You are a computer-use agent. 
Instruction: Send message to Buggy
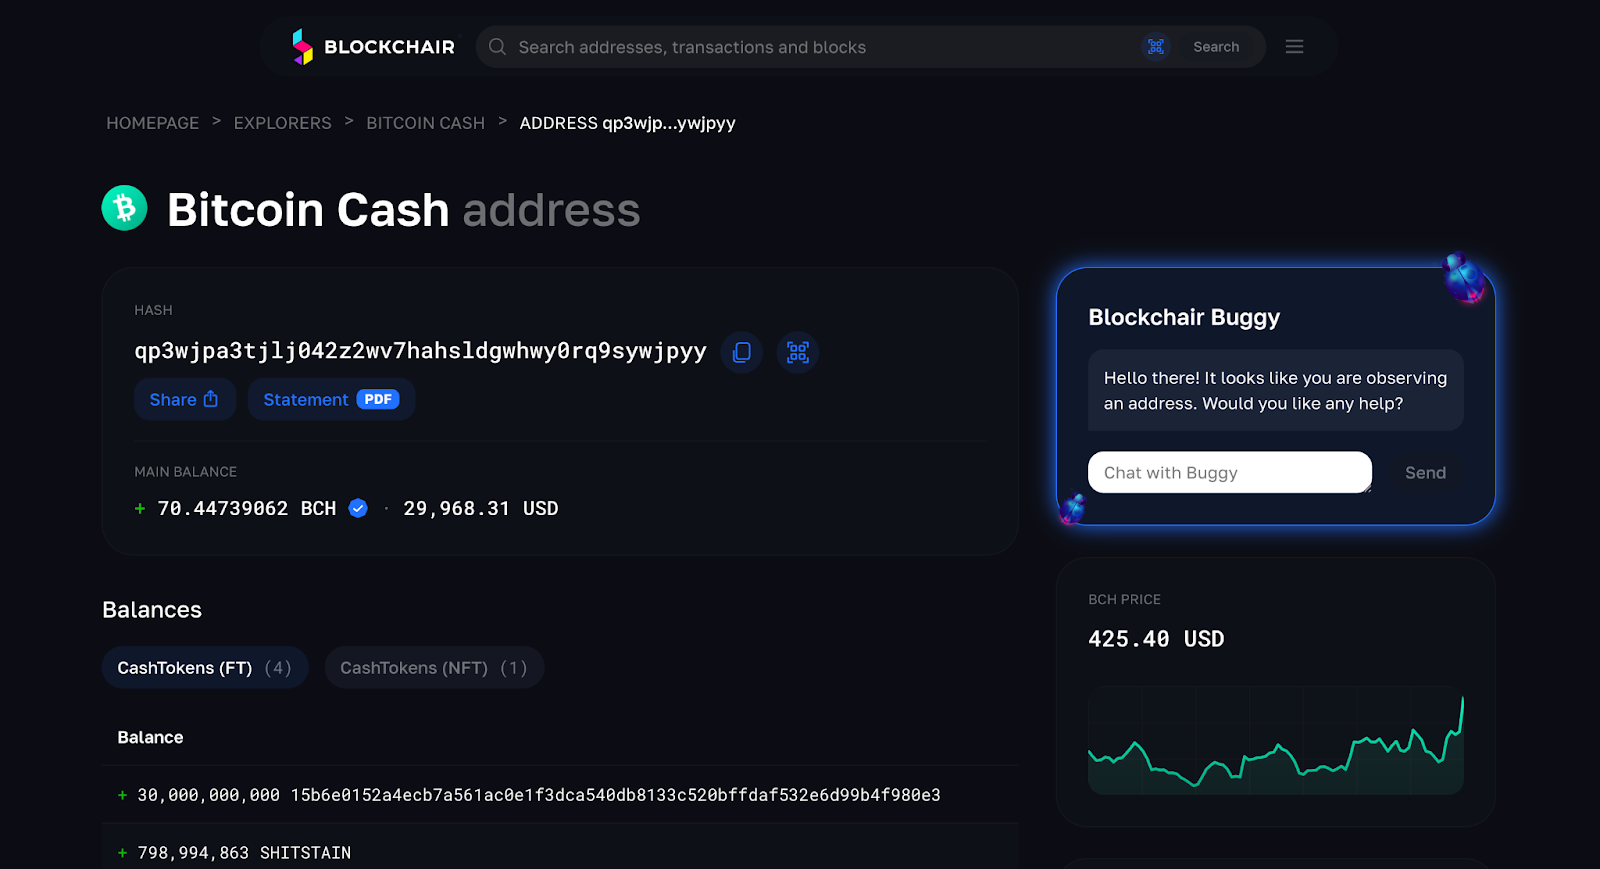1425,473
